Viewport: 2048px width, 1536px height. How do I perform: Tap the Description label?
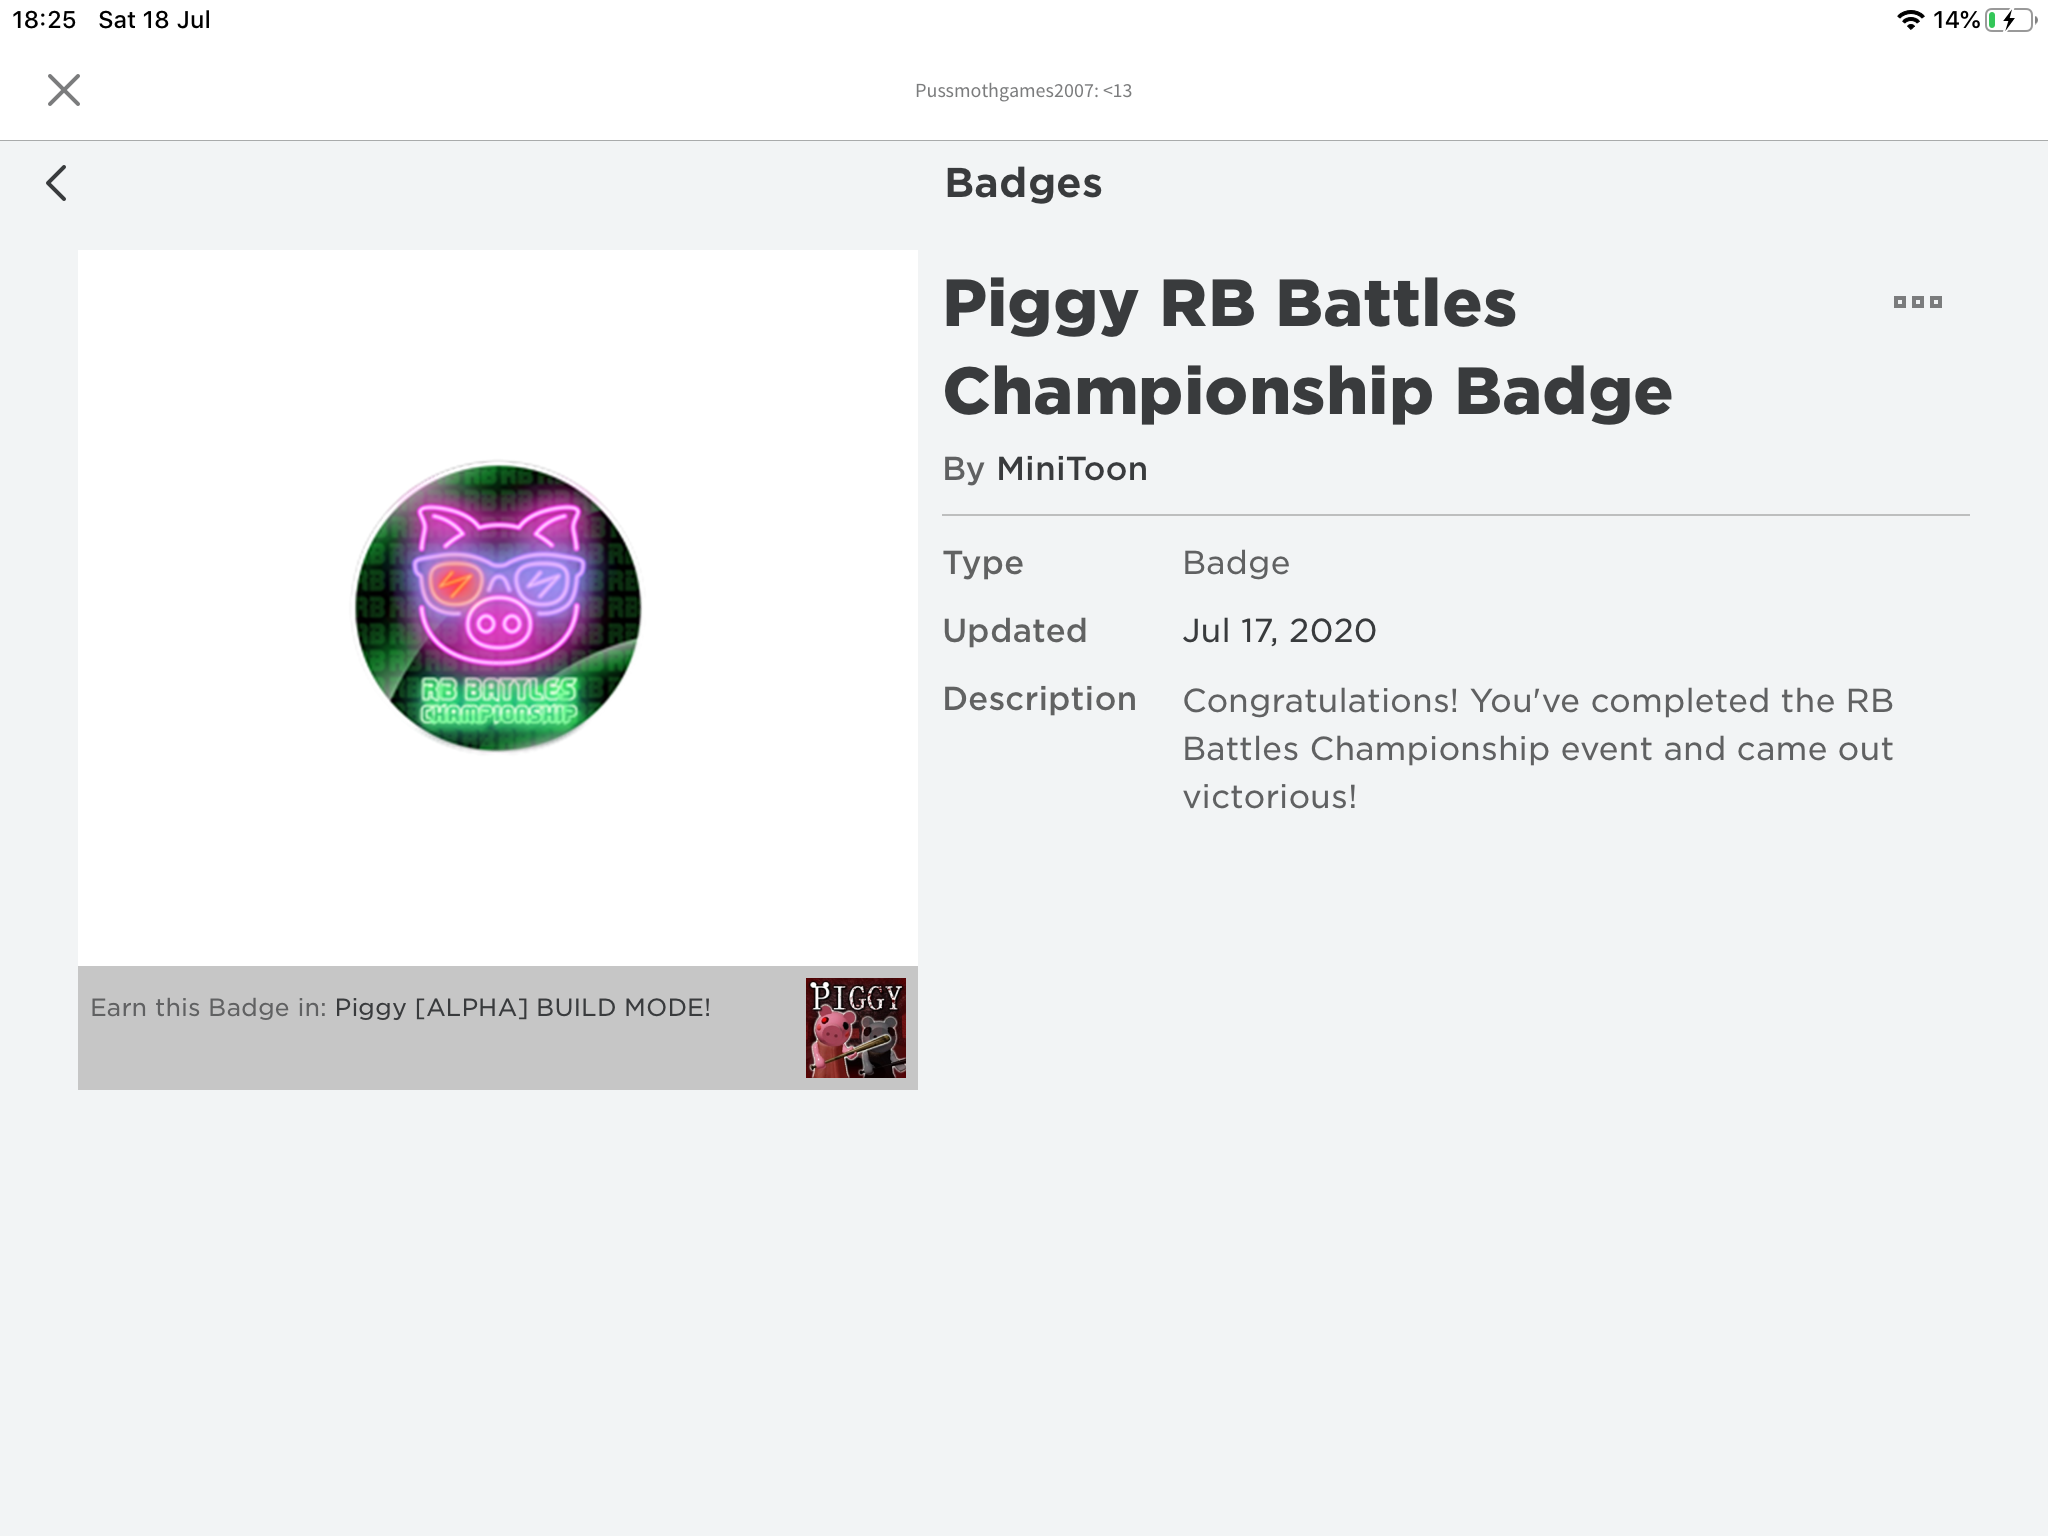(1039, 699)
